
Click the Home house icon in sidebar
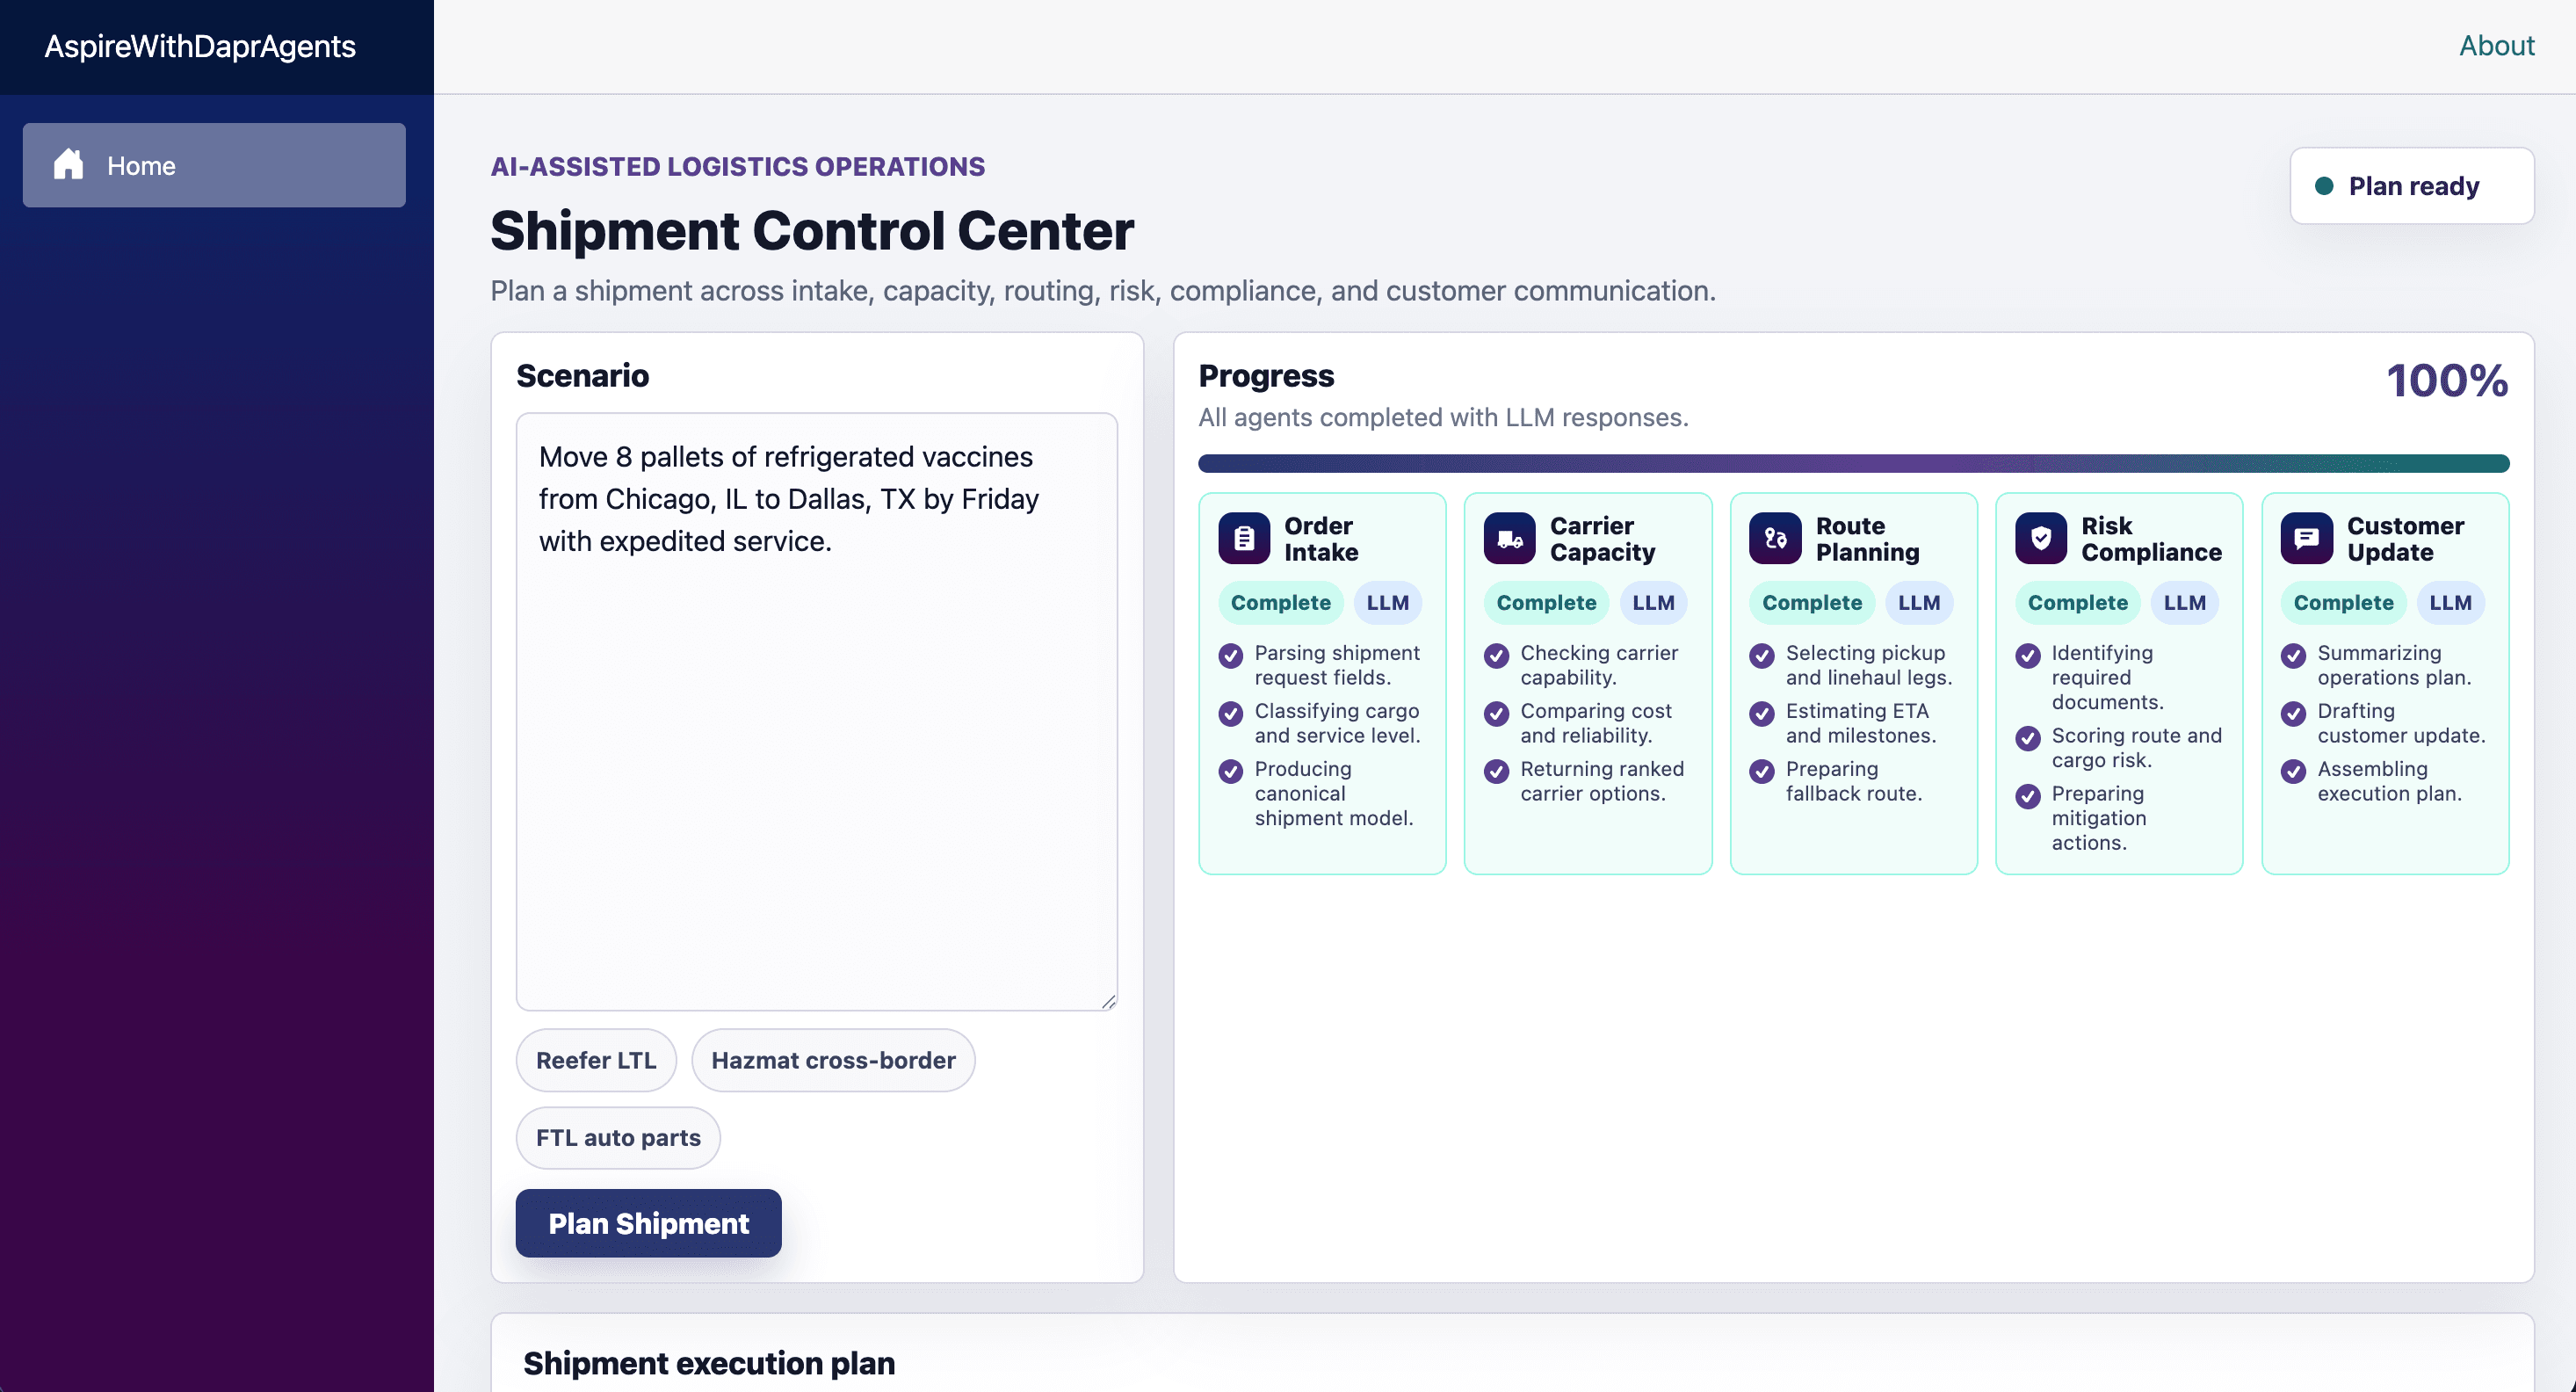click(68, 165)
